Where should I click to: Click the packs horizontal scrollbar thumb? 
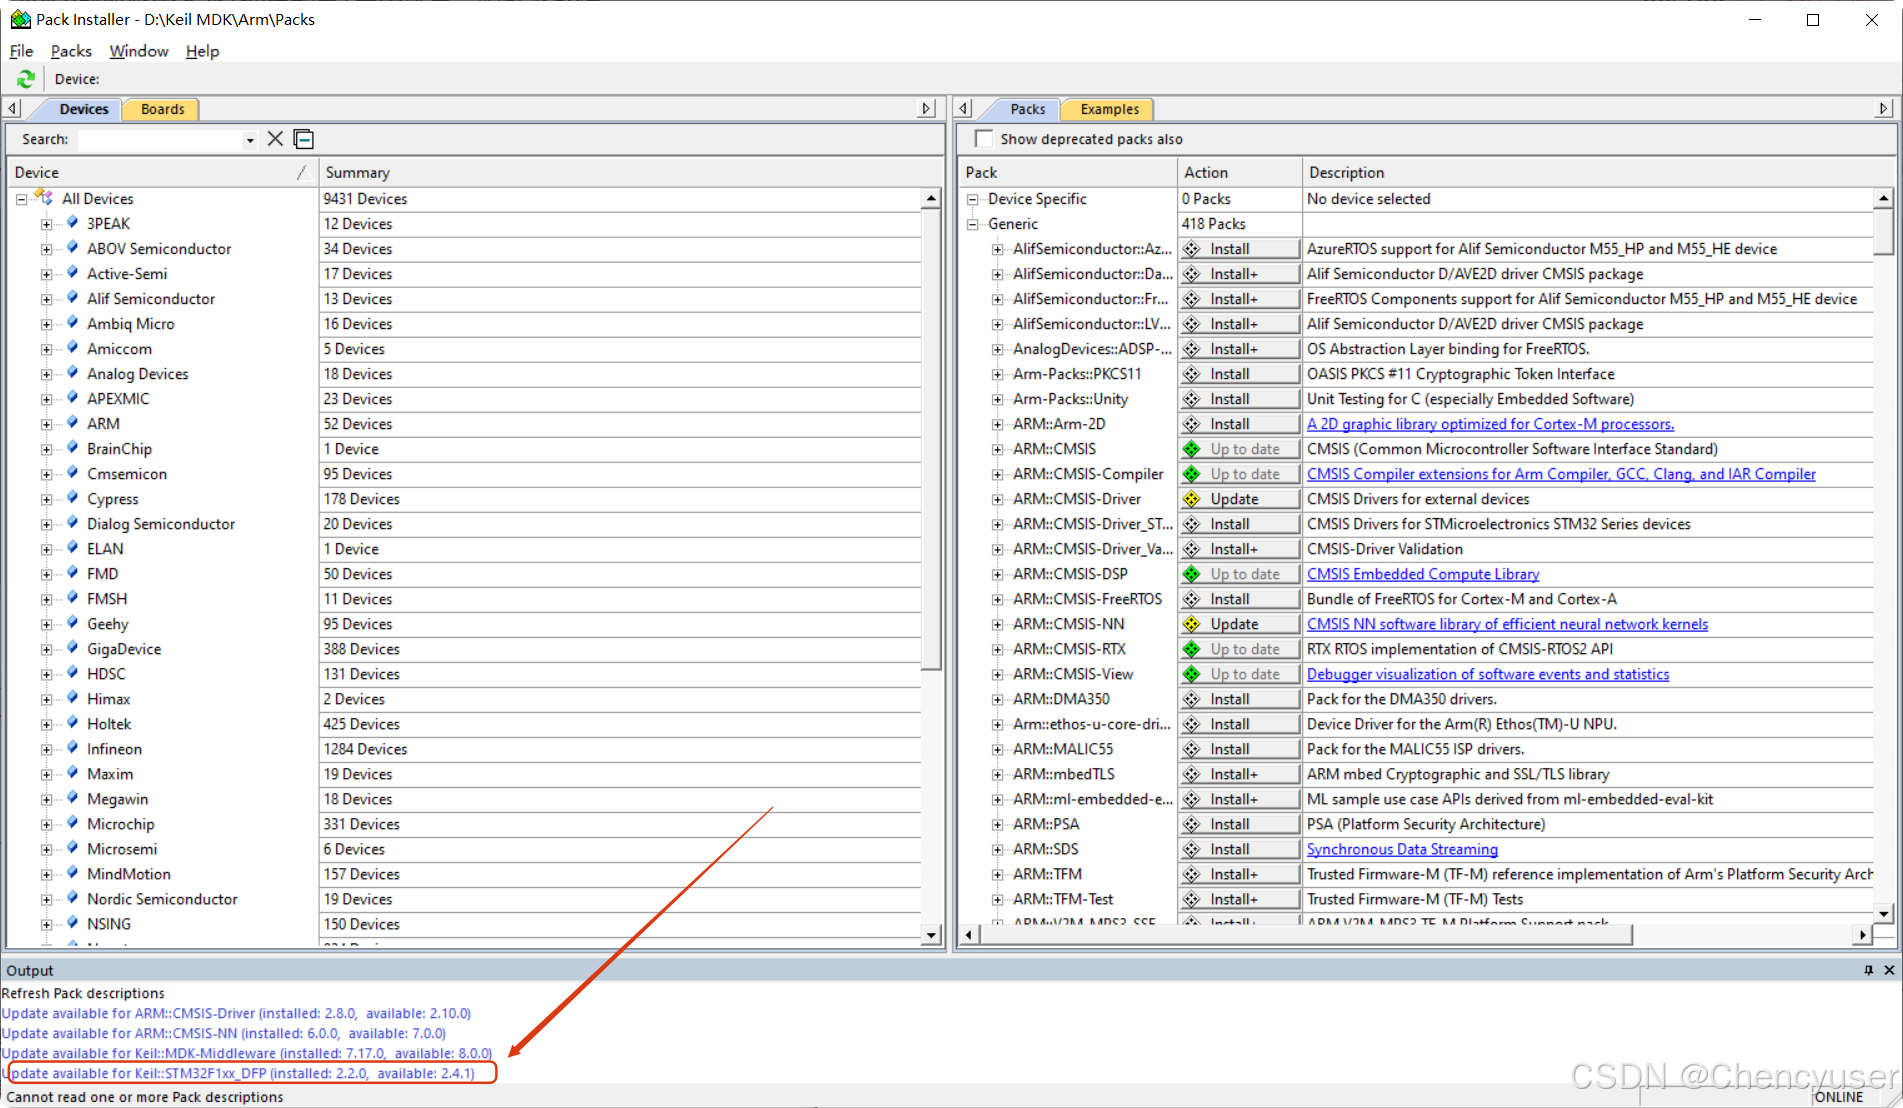[x=1306, y=934]
